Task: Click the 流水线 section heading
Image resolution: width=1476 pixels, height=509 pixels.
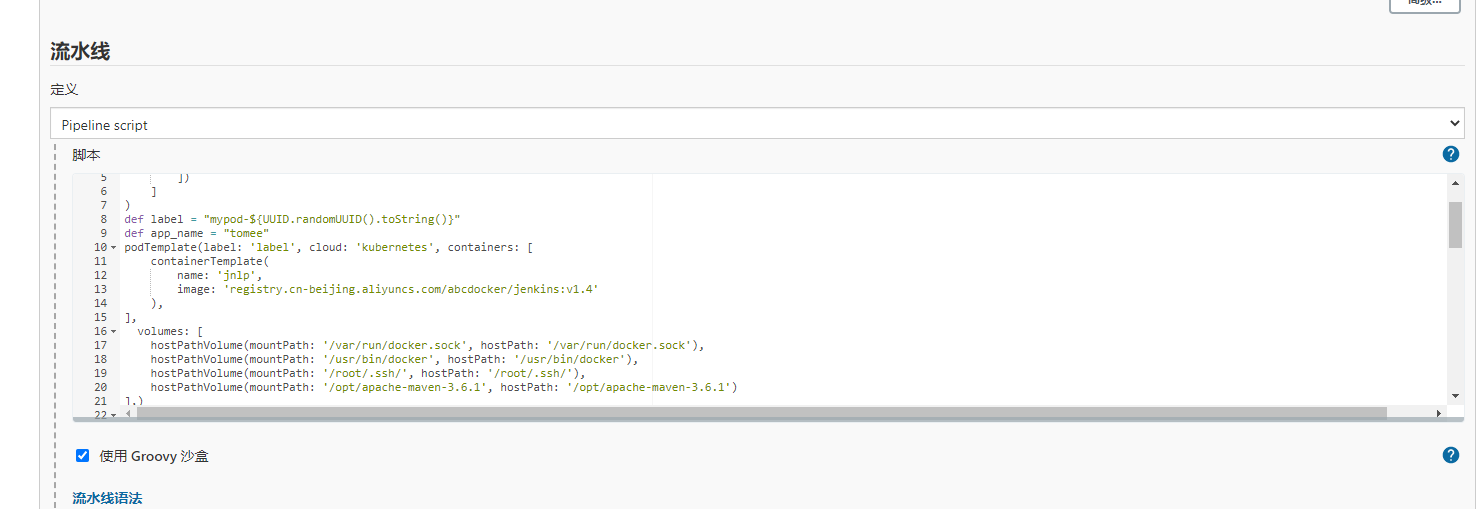Action: tap(80, 52)
